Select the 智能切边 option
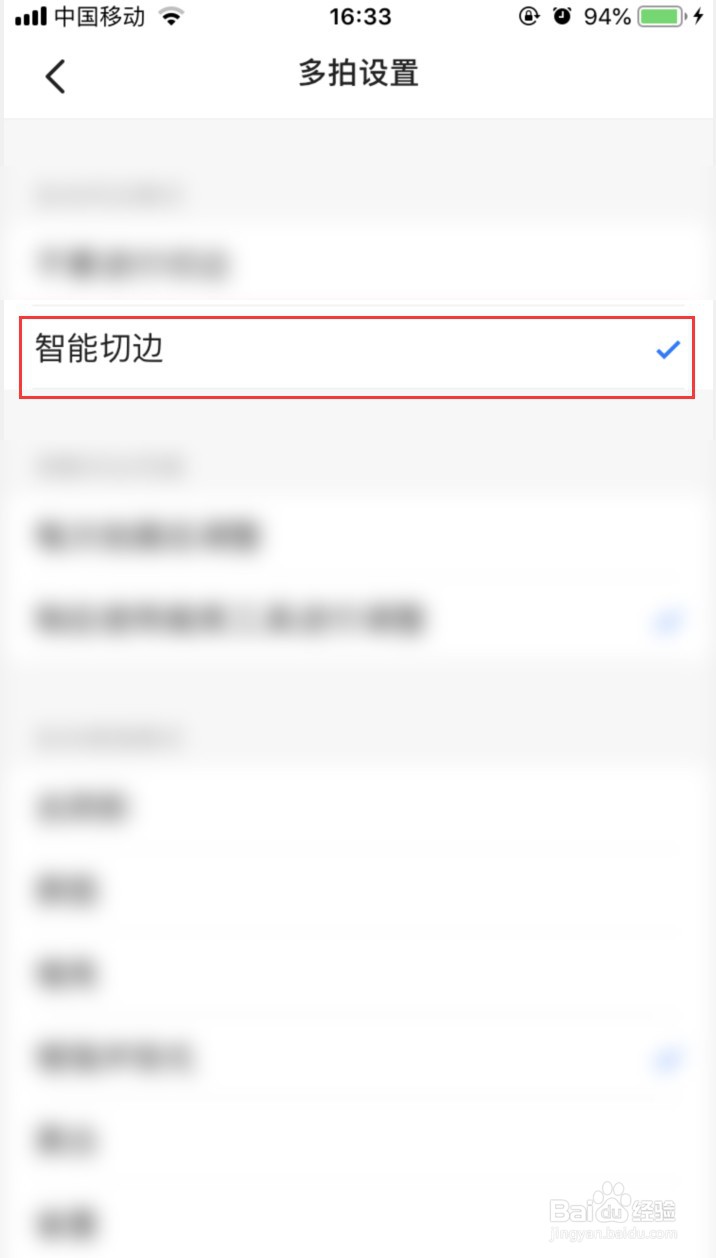The width and height of the screenshot is (716, 1258). click(357, 349)
